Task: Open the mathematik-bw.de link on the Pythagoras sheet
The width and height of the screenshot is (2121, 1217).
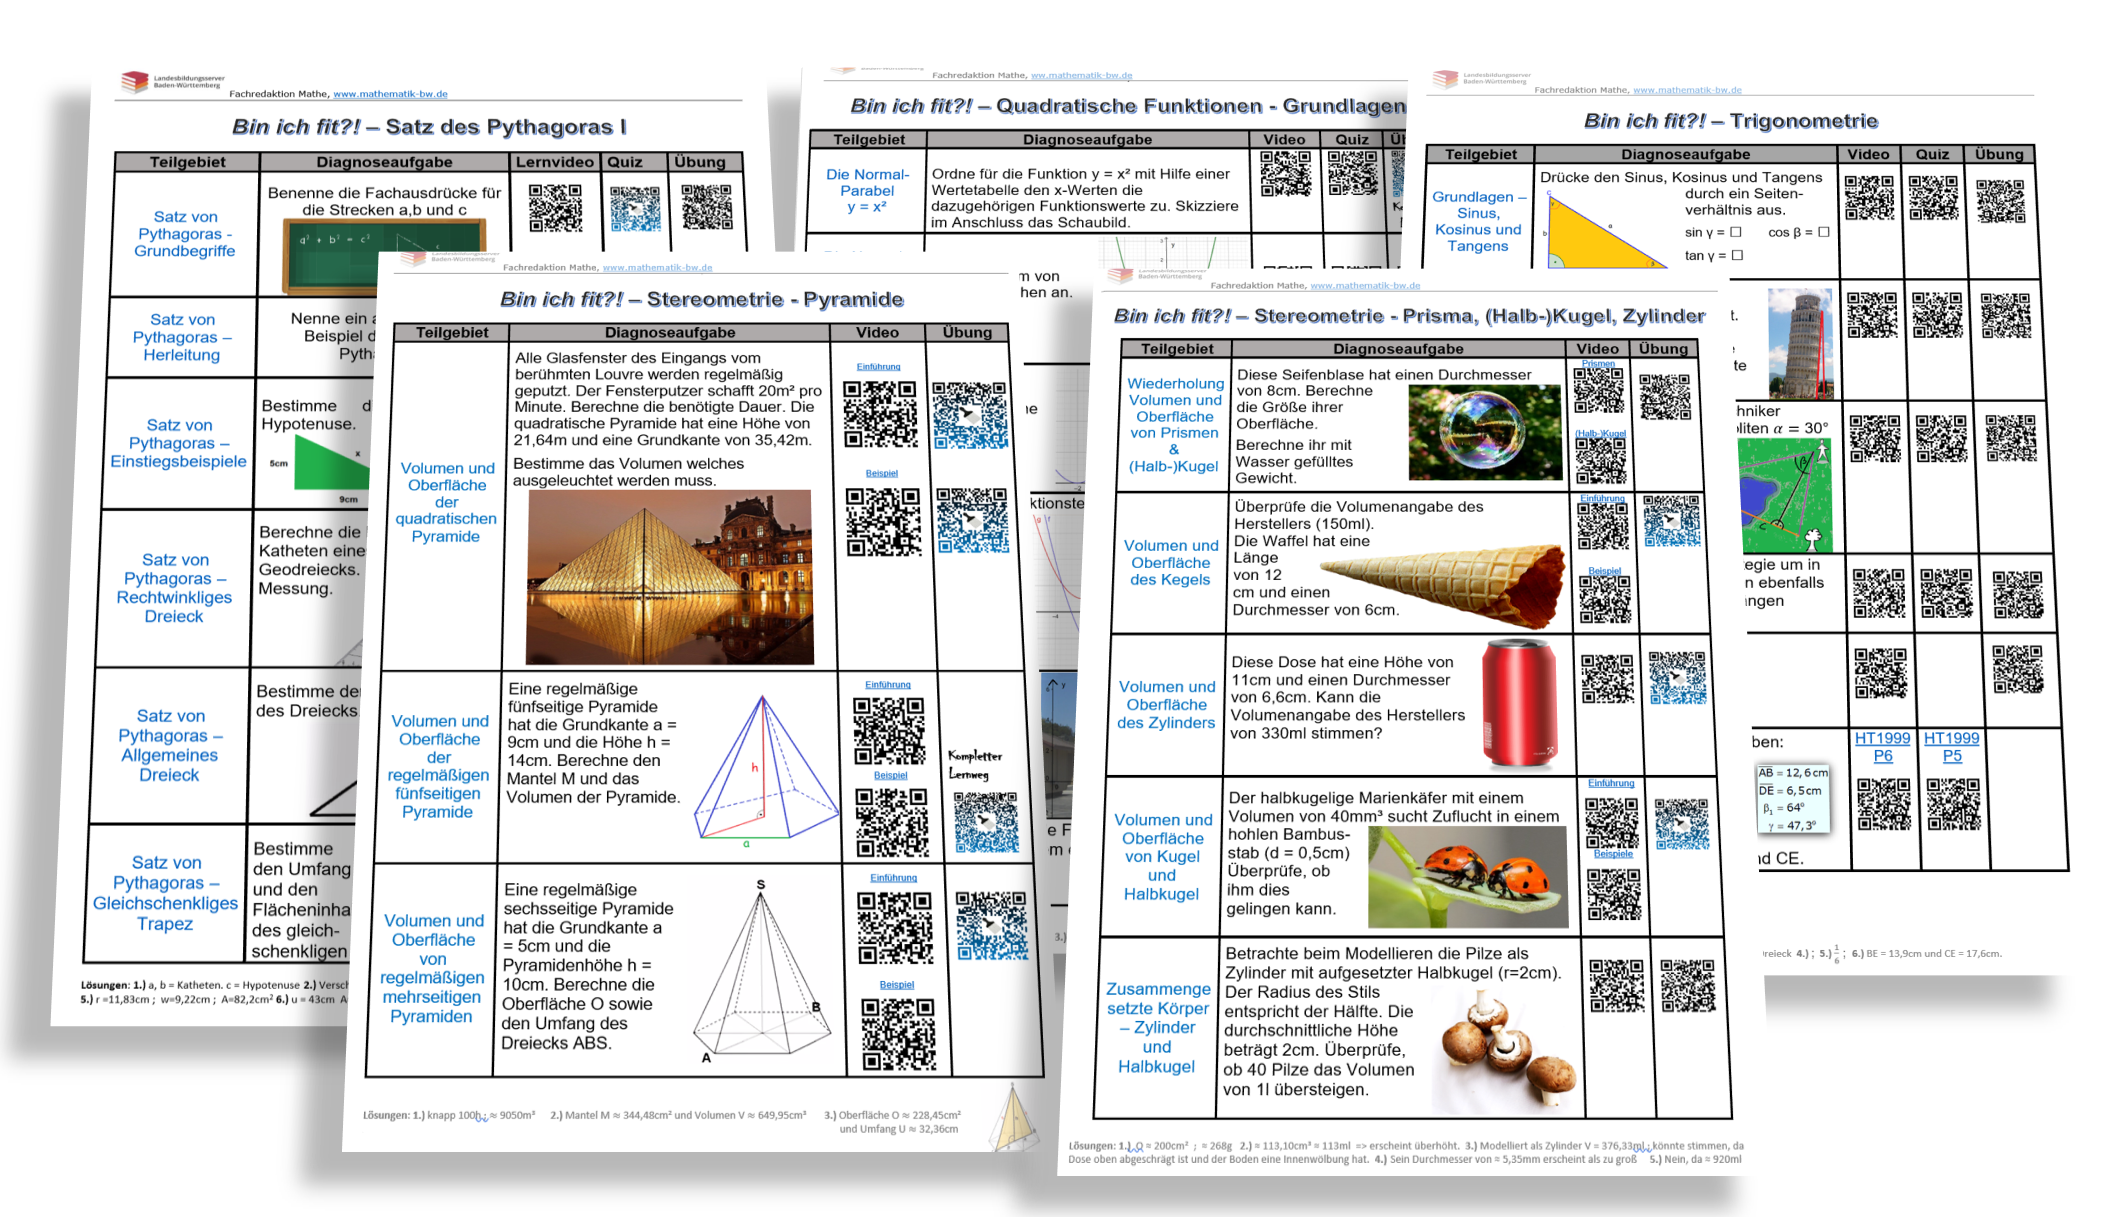Action: [390, 94]
